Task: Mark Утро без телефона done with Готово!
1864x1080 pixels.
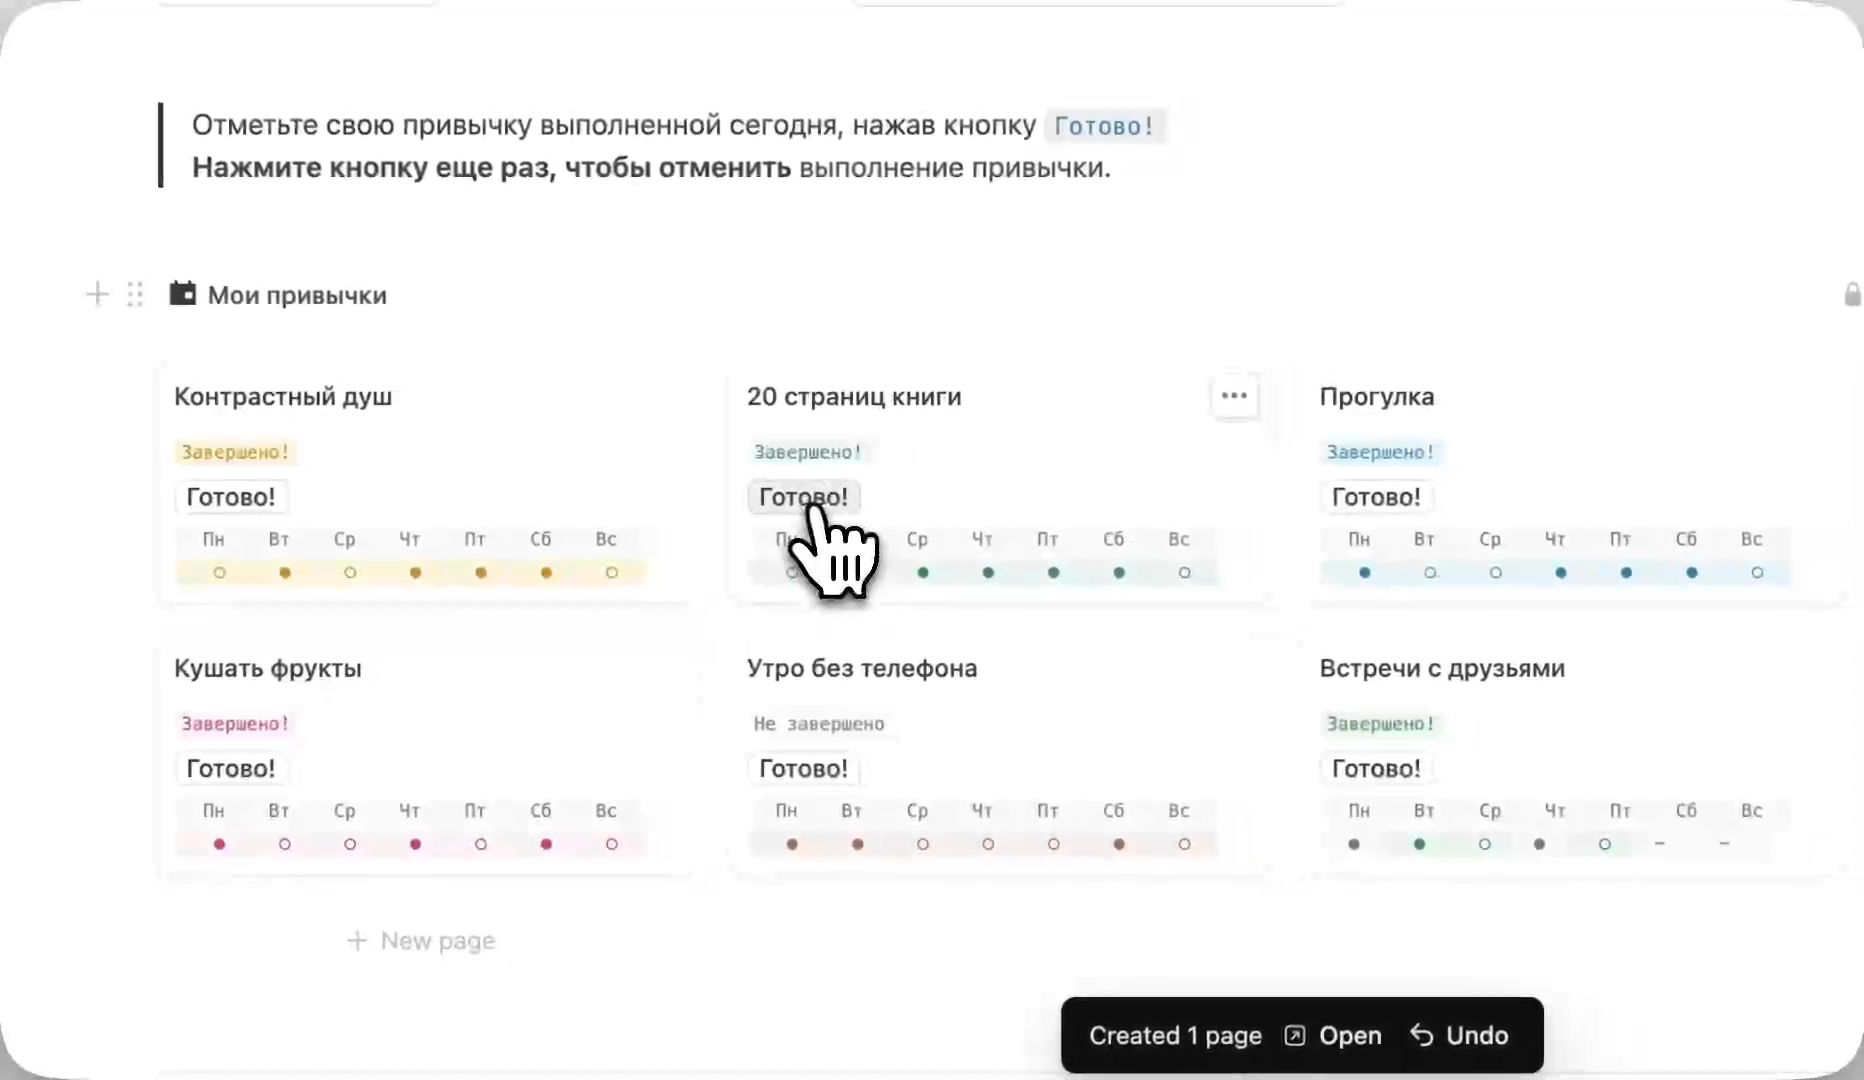Action: [803, 768]
